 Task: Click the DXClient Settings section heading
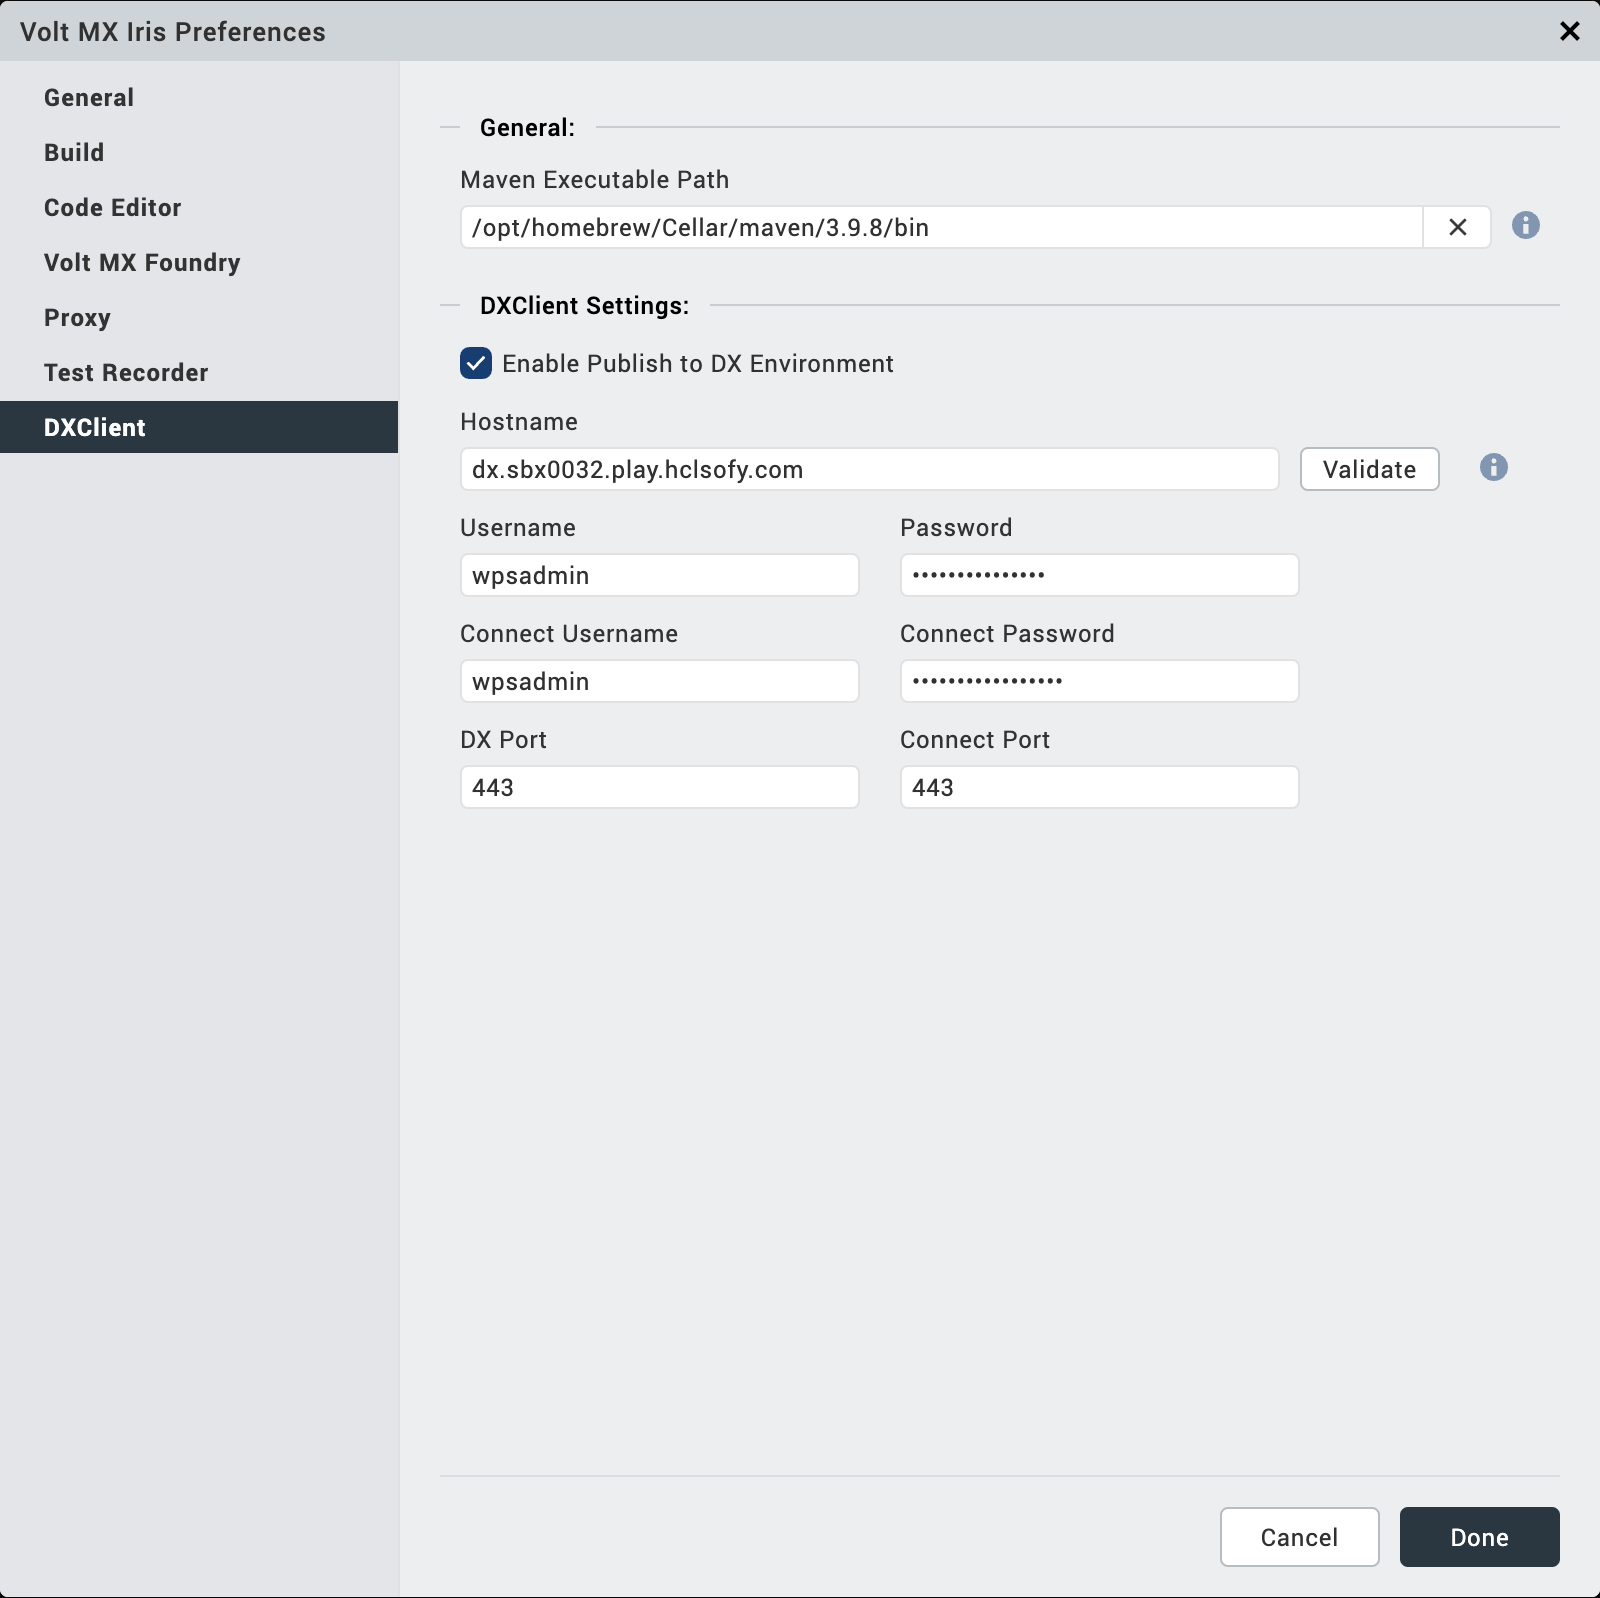(584, 305)
